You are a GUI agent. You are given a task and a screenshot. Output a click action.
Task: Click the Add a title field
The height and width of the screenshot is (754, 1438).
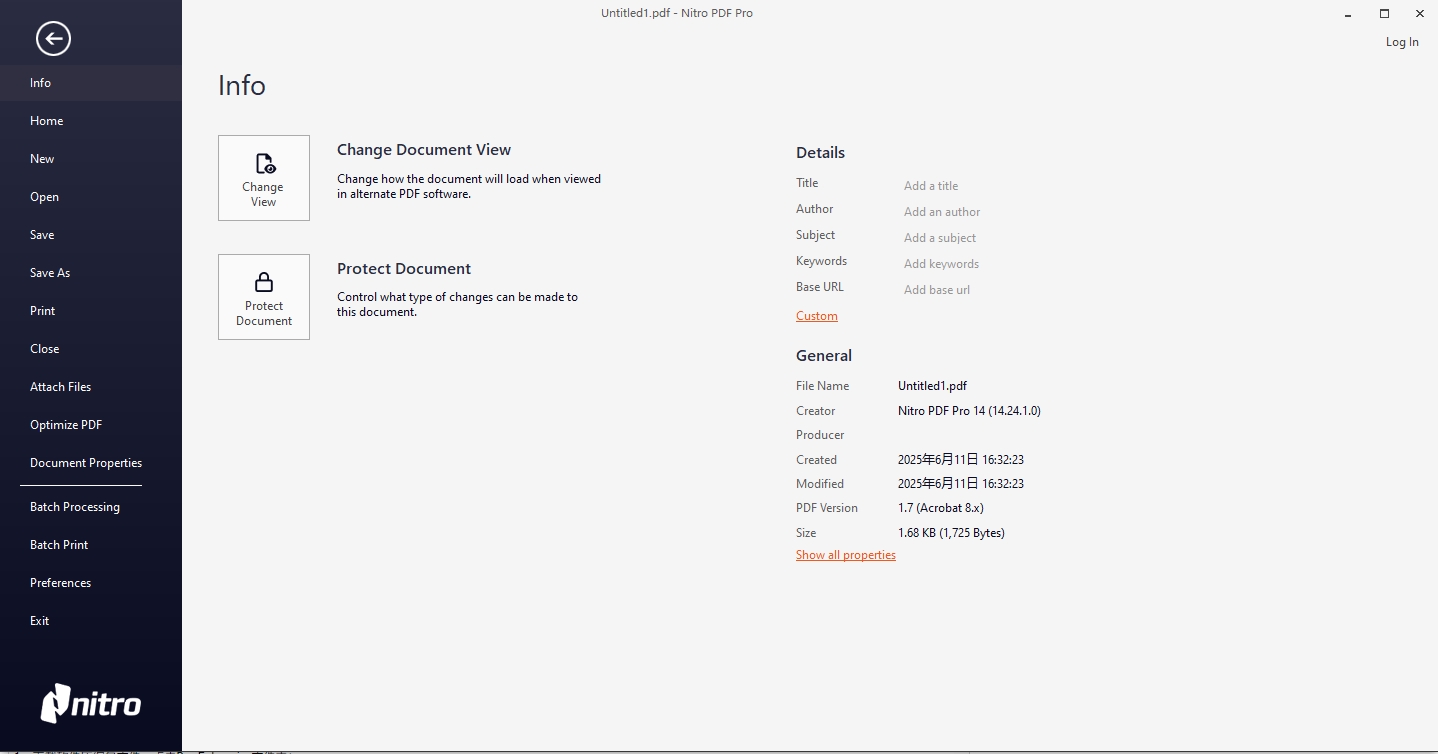931,186
